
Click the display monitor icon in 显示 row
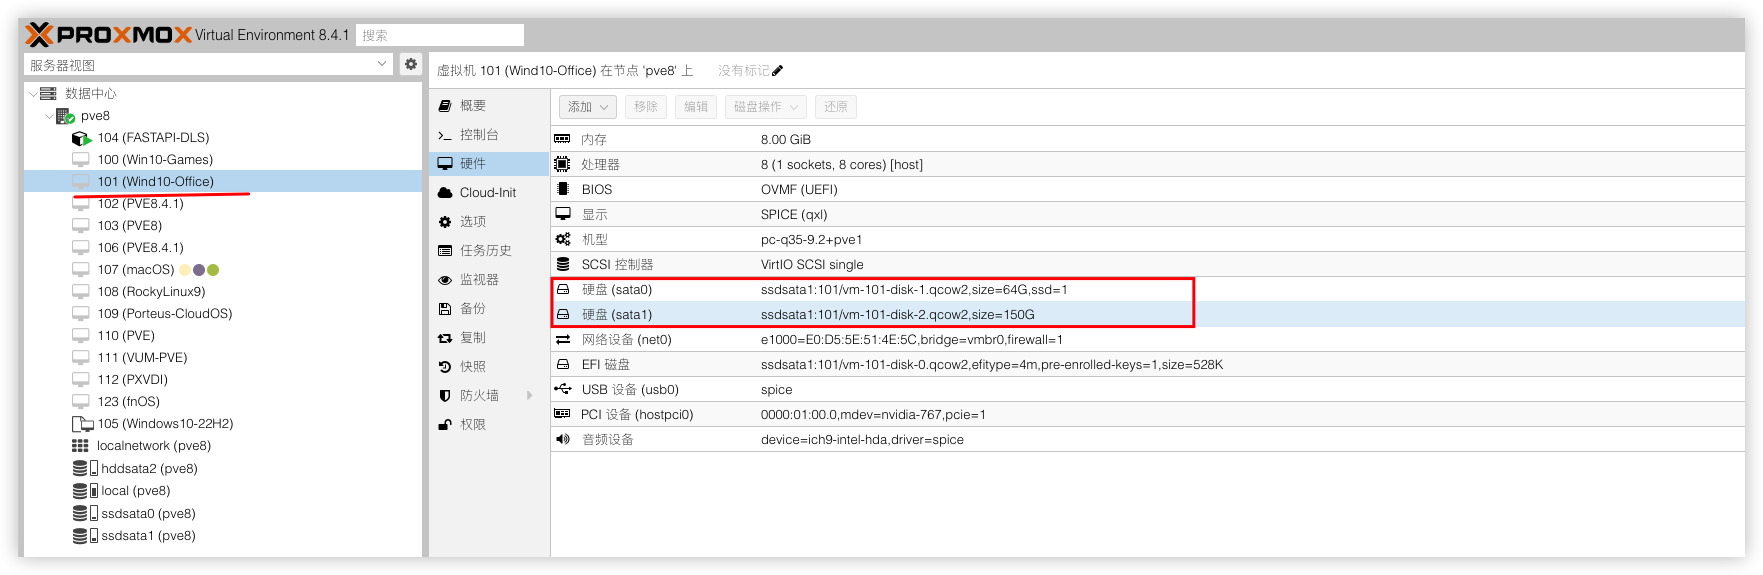click(563, 214)
